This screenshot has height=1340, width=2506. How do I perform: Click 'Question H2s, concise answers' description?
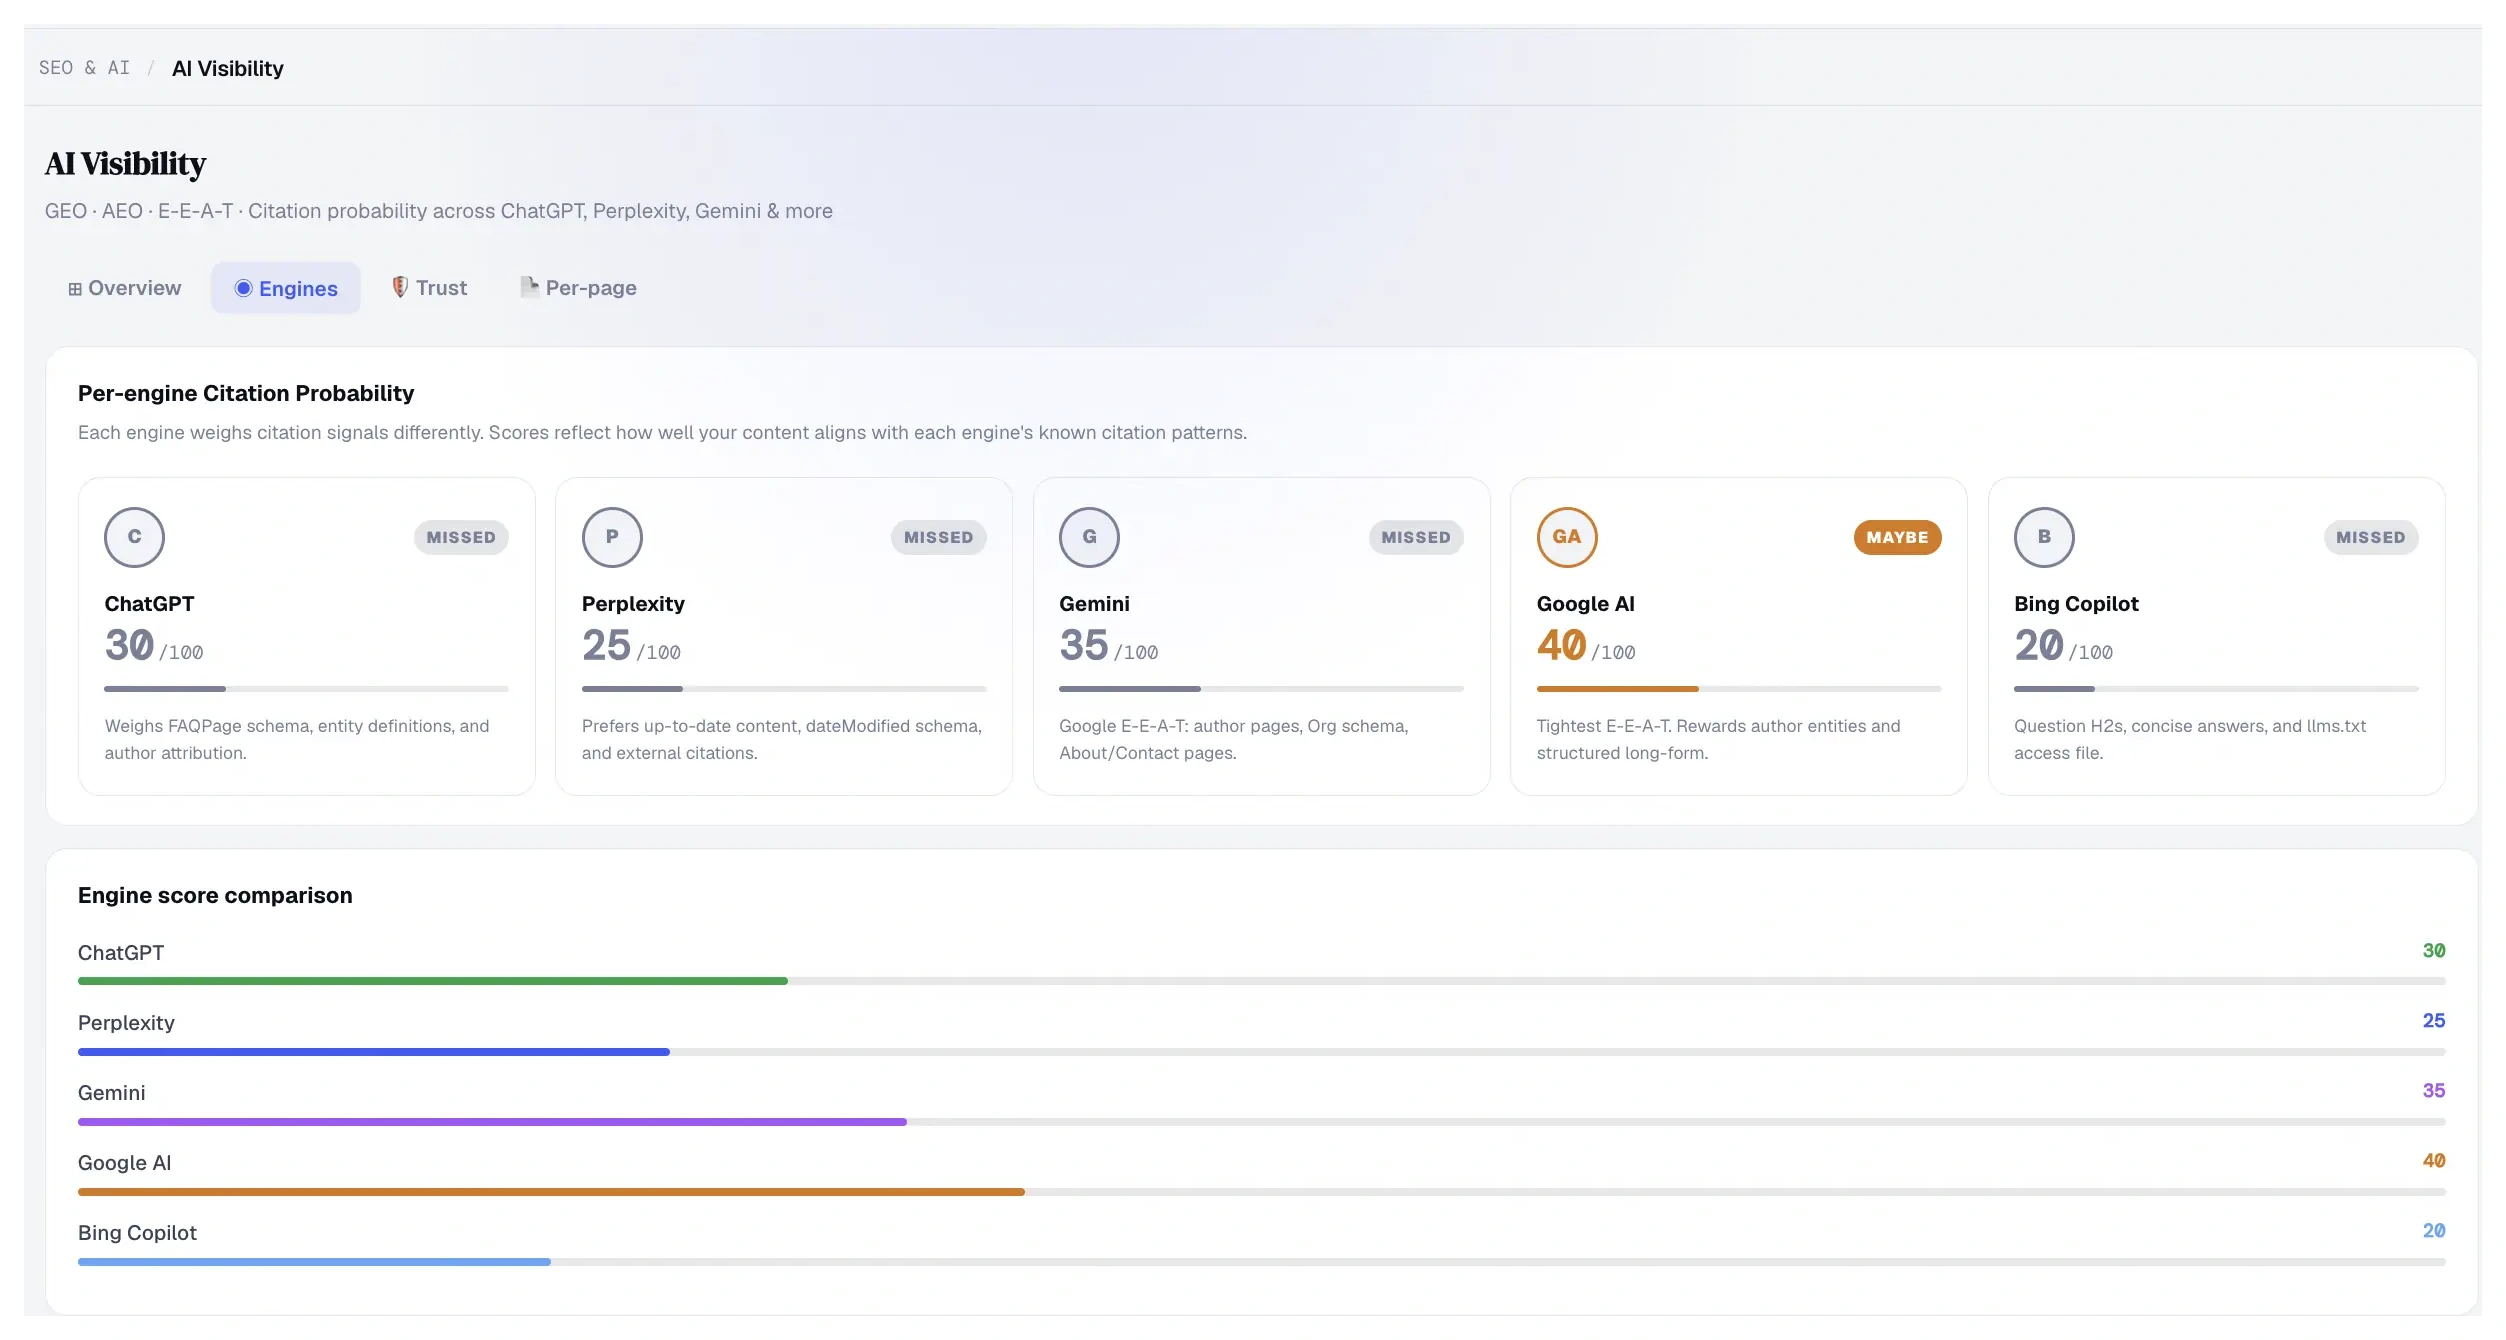[x=2190, y=739]
